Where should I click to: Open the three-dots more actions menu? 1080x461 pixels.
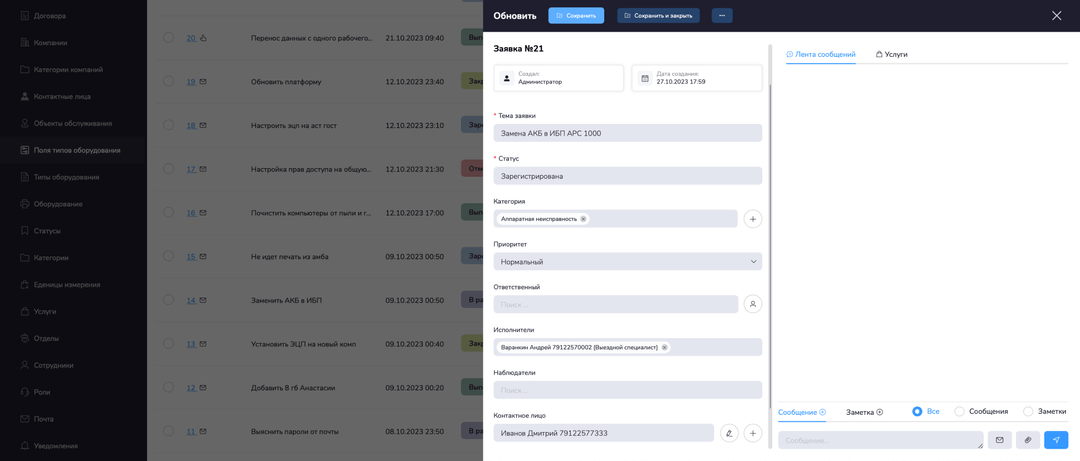pyautogui.click(x=722, y=15)
